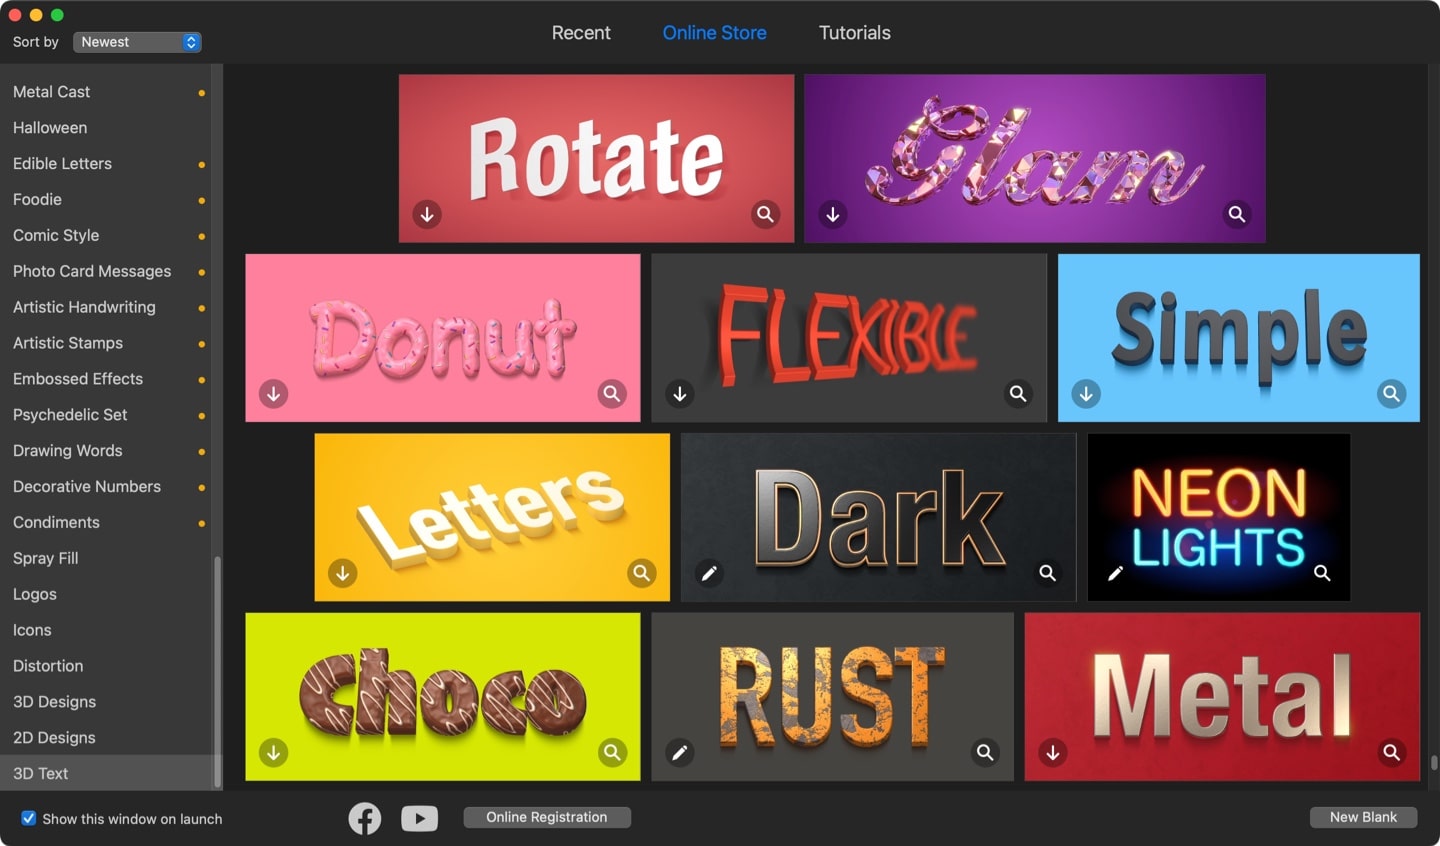Viewport: 1440px width, 846px height.
Task: Download the Metal template
Action: click(x=1052, y=752)
